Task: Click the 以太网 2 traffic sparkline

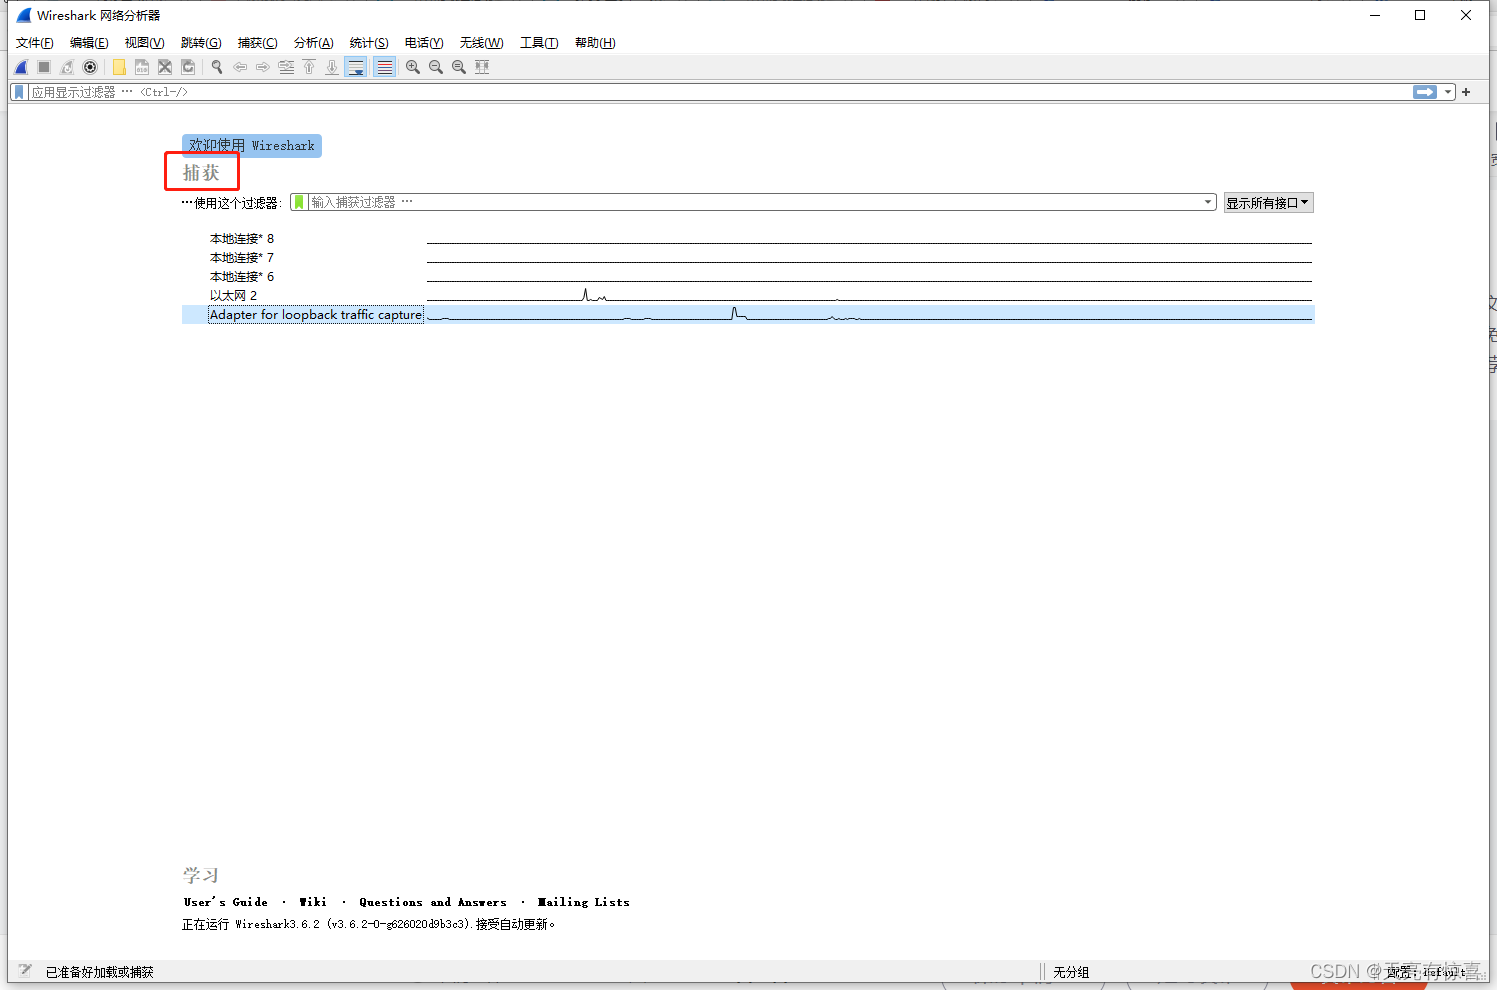Action: click(x=869, y=295)
